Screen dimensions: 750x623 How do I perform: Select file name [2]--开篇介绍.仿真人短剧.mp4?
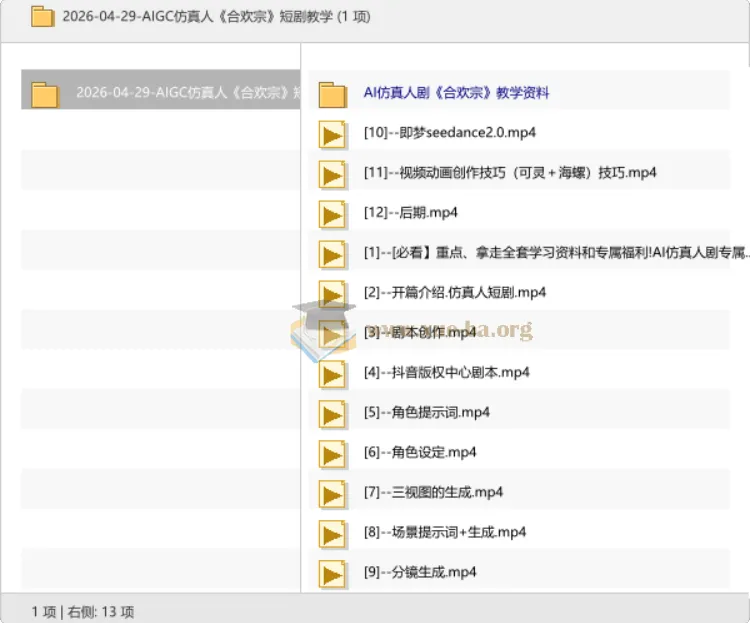click(x=455, y=292)
